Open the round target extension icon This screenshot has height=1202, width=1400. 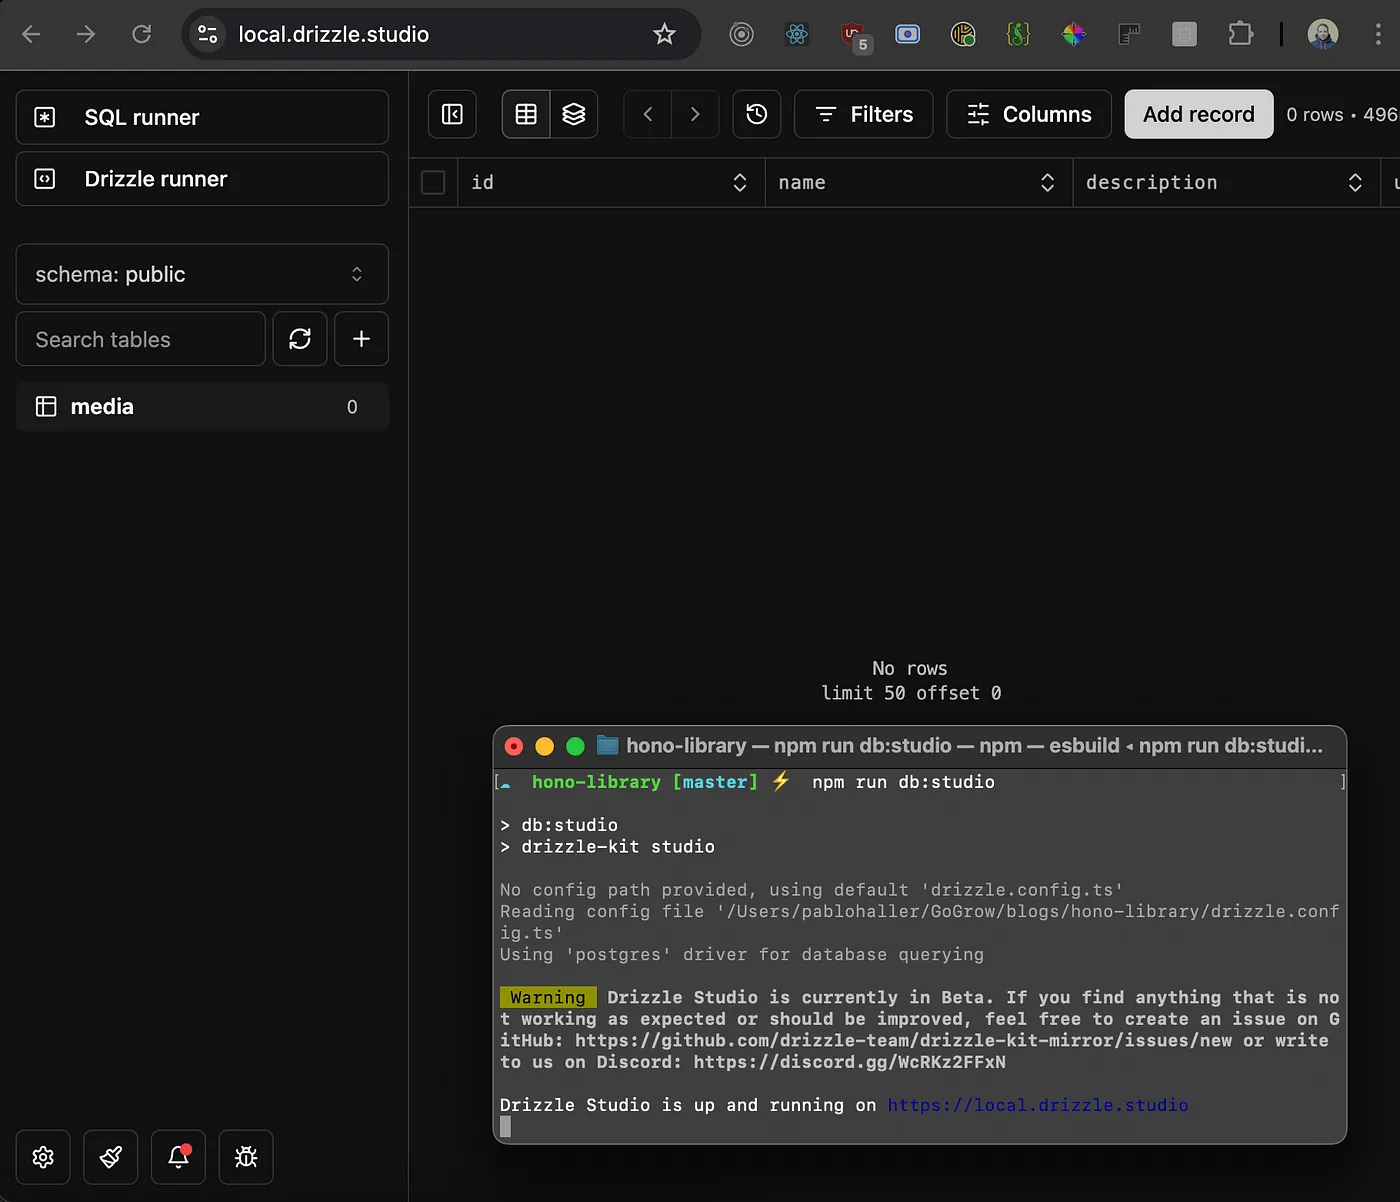click(741, 34)
